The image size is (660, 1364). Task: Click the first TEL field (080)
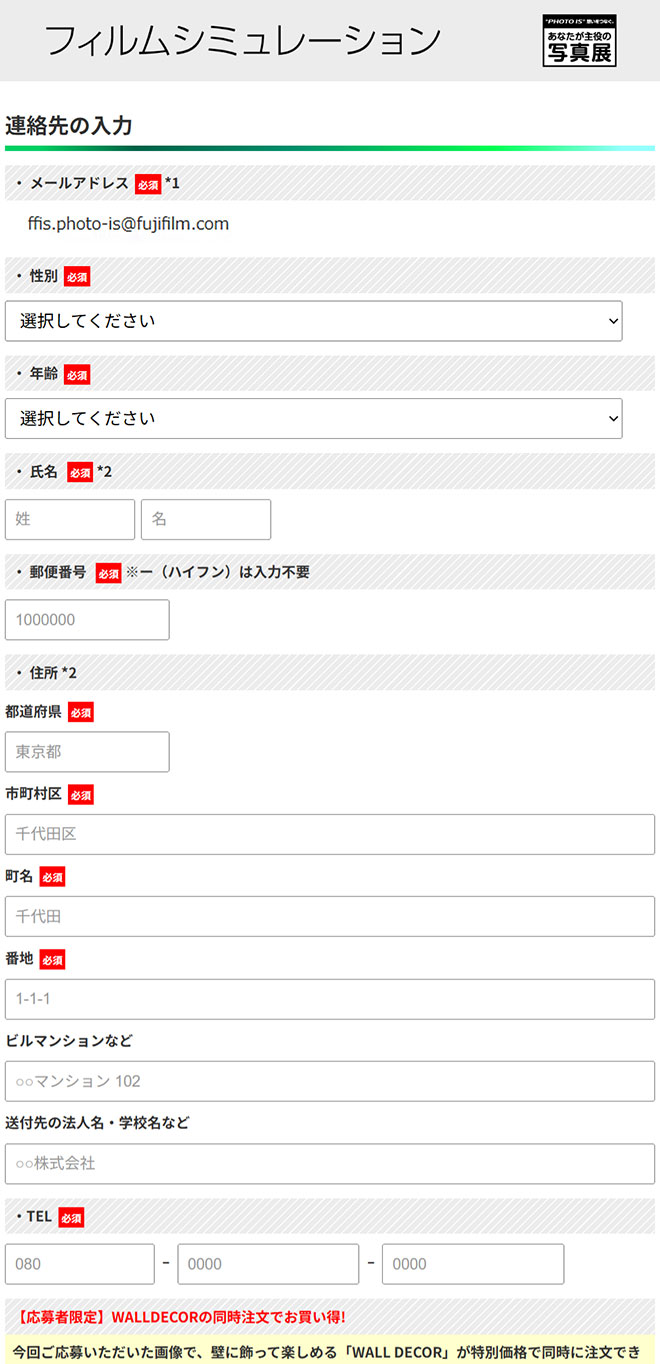point(80,1264)
